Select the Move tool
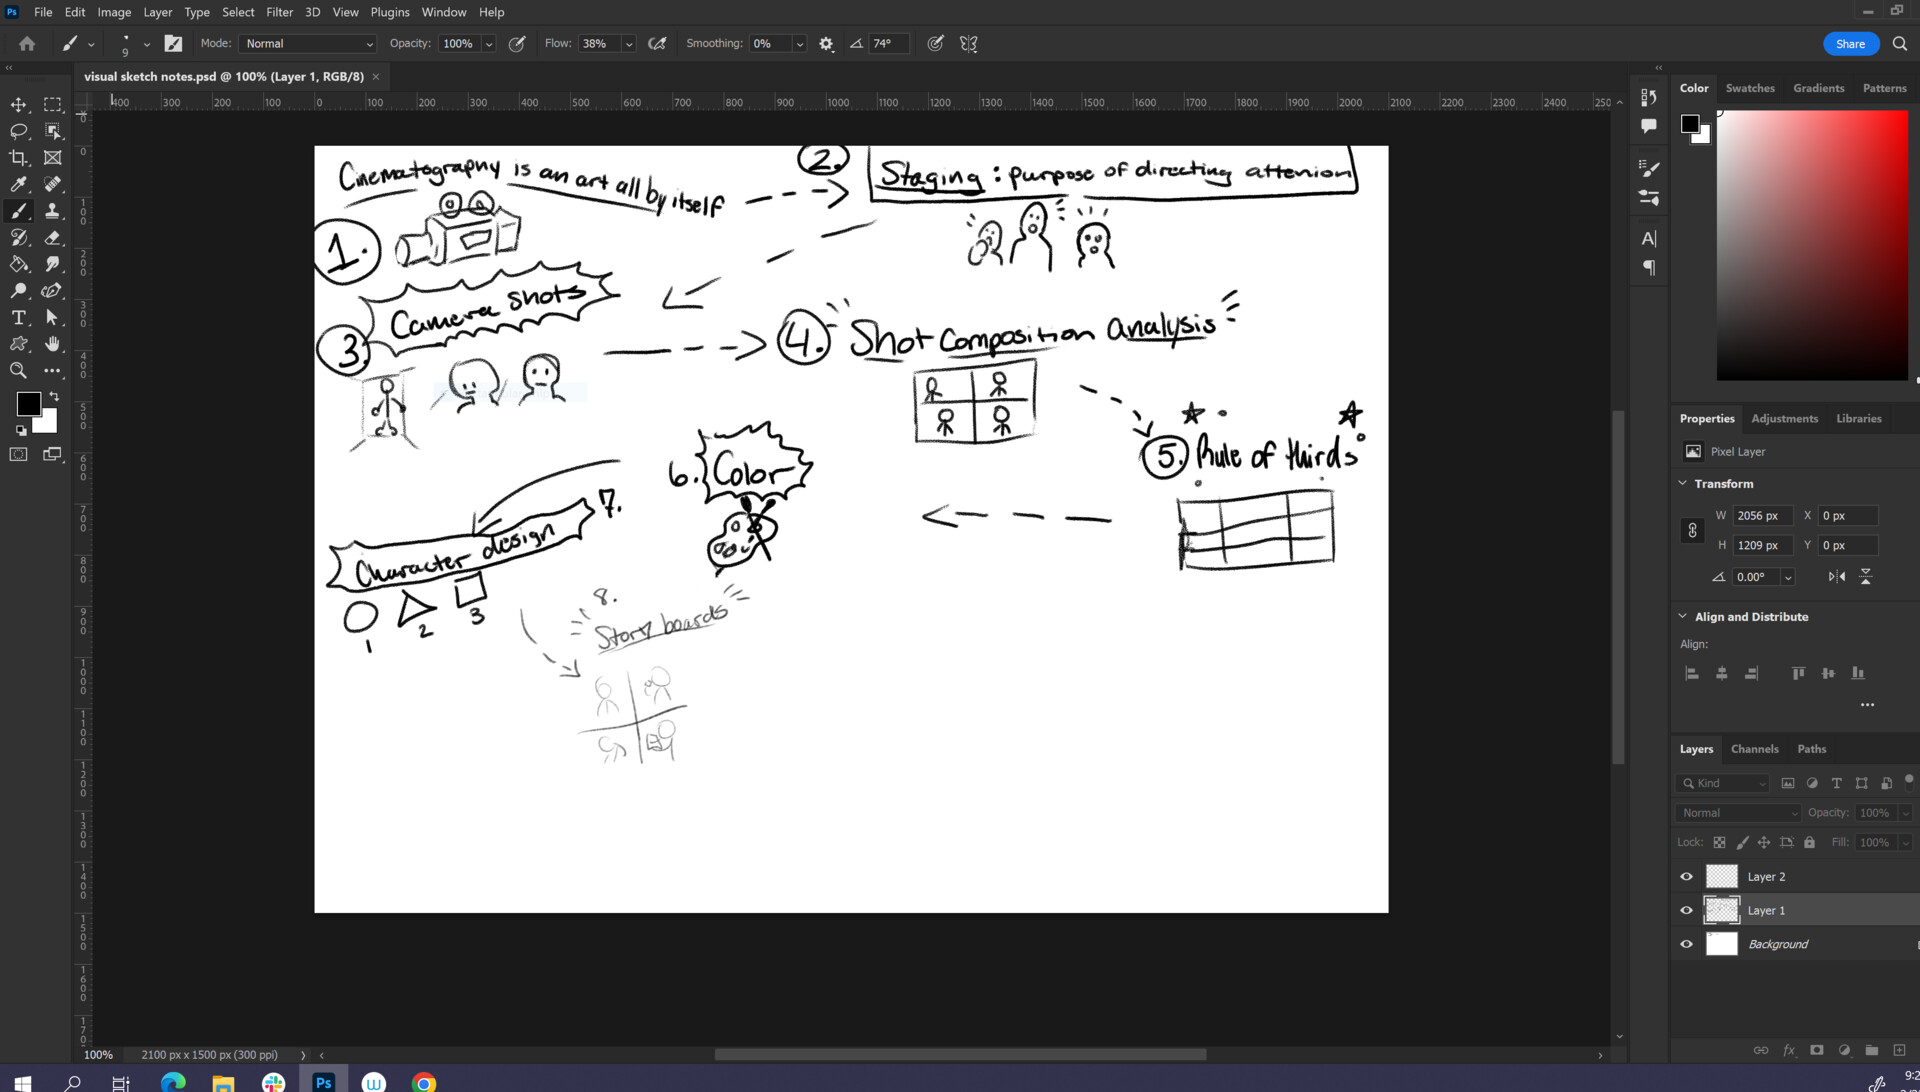 click(x=18, y=105)
